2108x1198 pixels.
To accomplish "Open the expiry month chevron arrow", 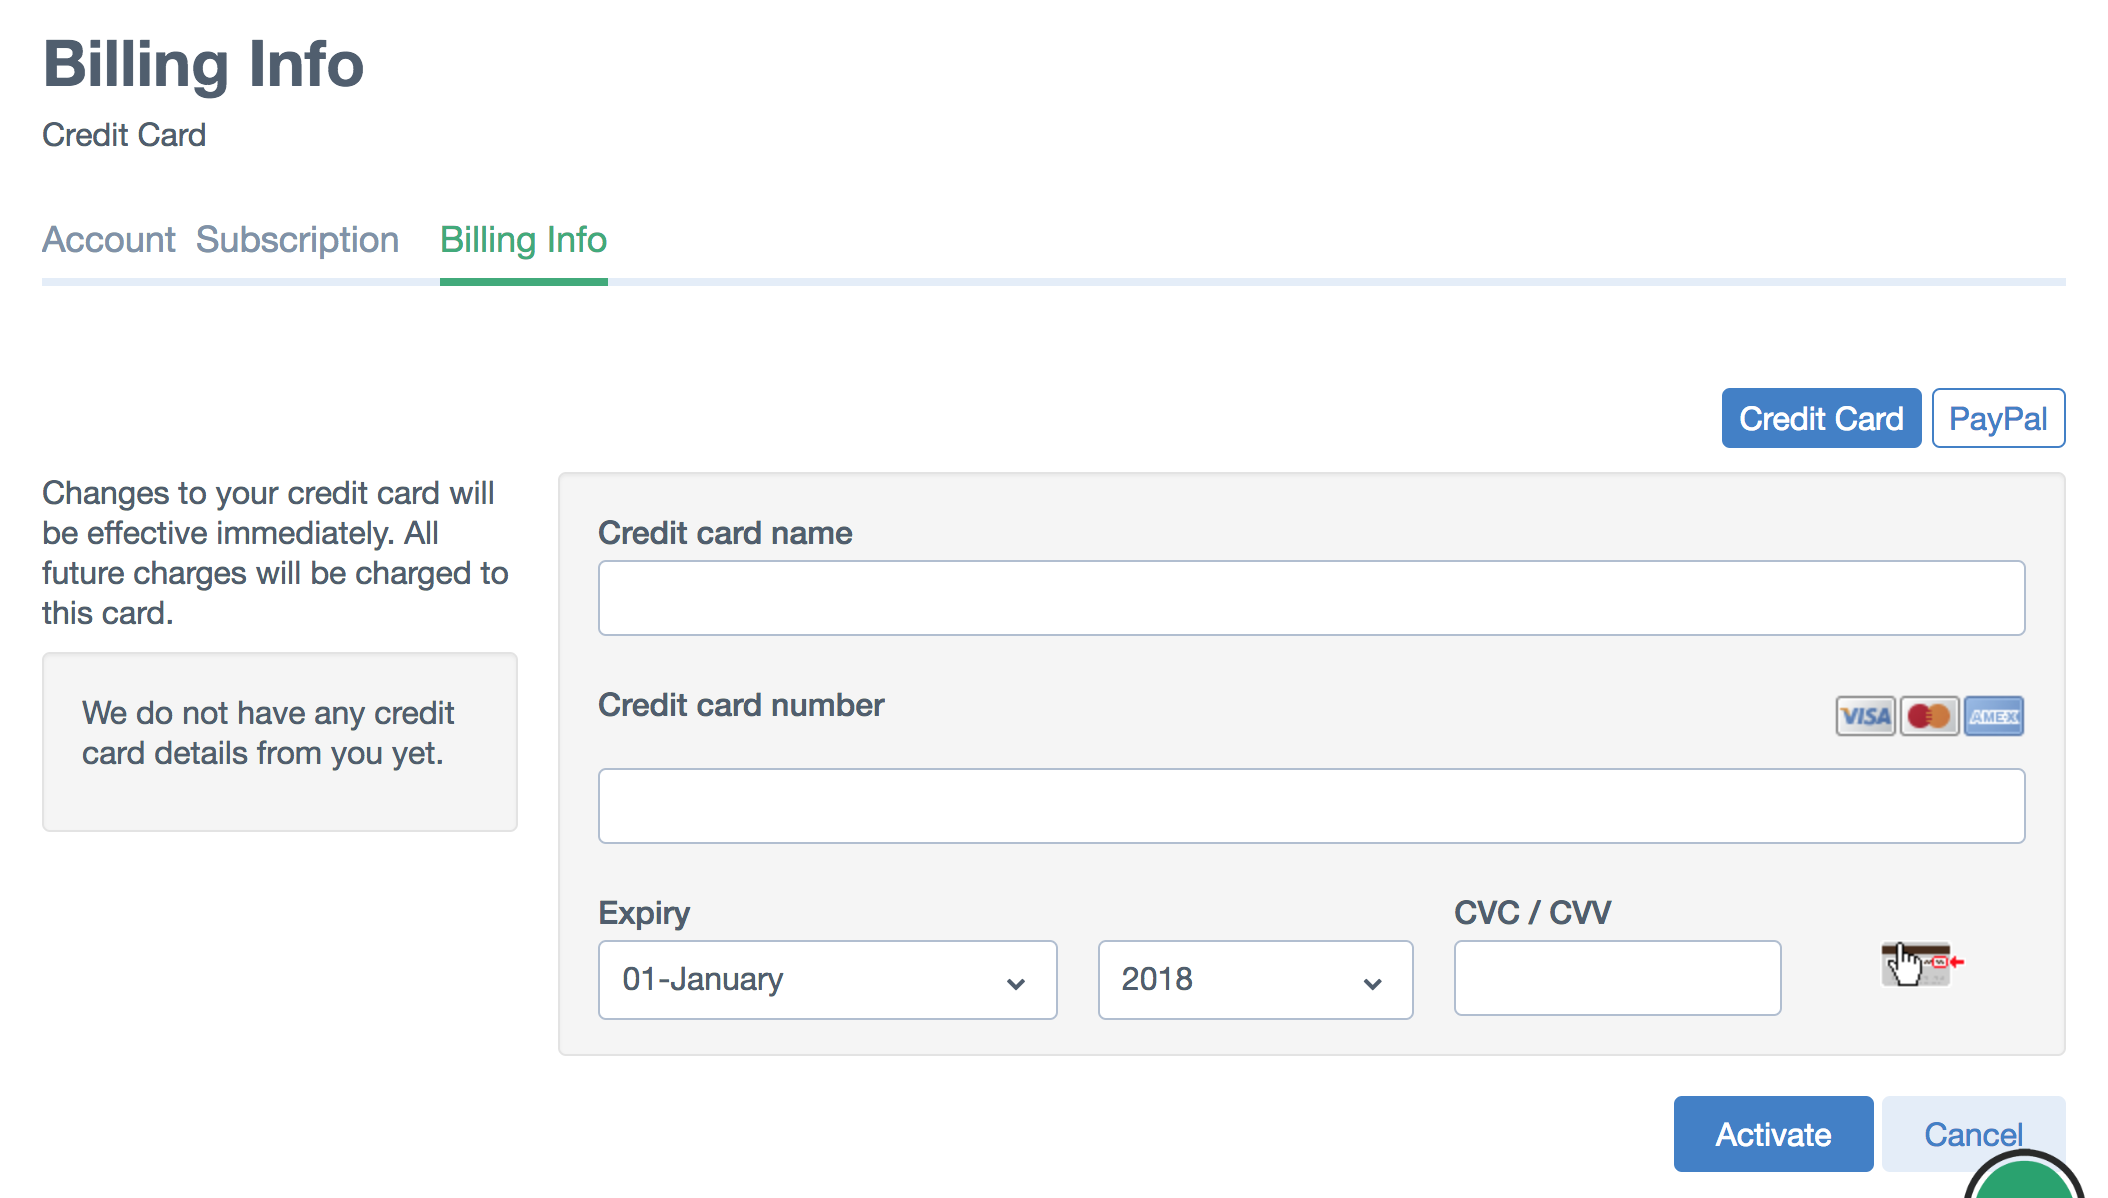I will 1016,984.
